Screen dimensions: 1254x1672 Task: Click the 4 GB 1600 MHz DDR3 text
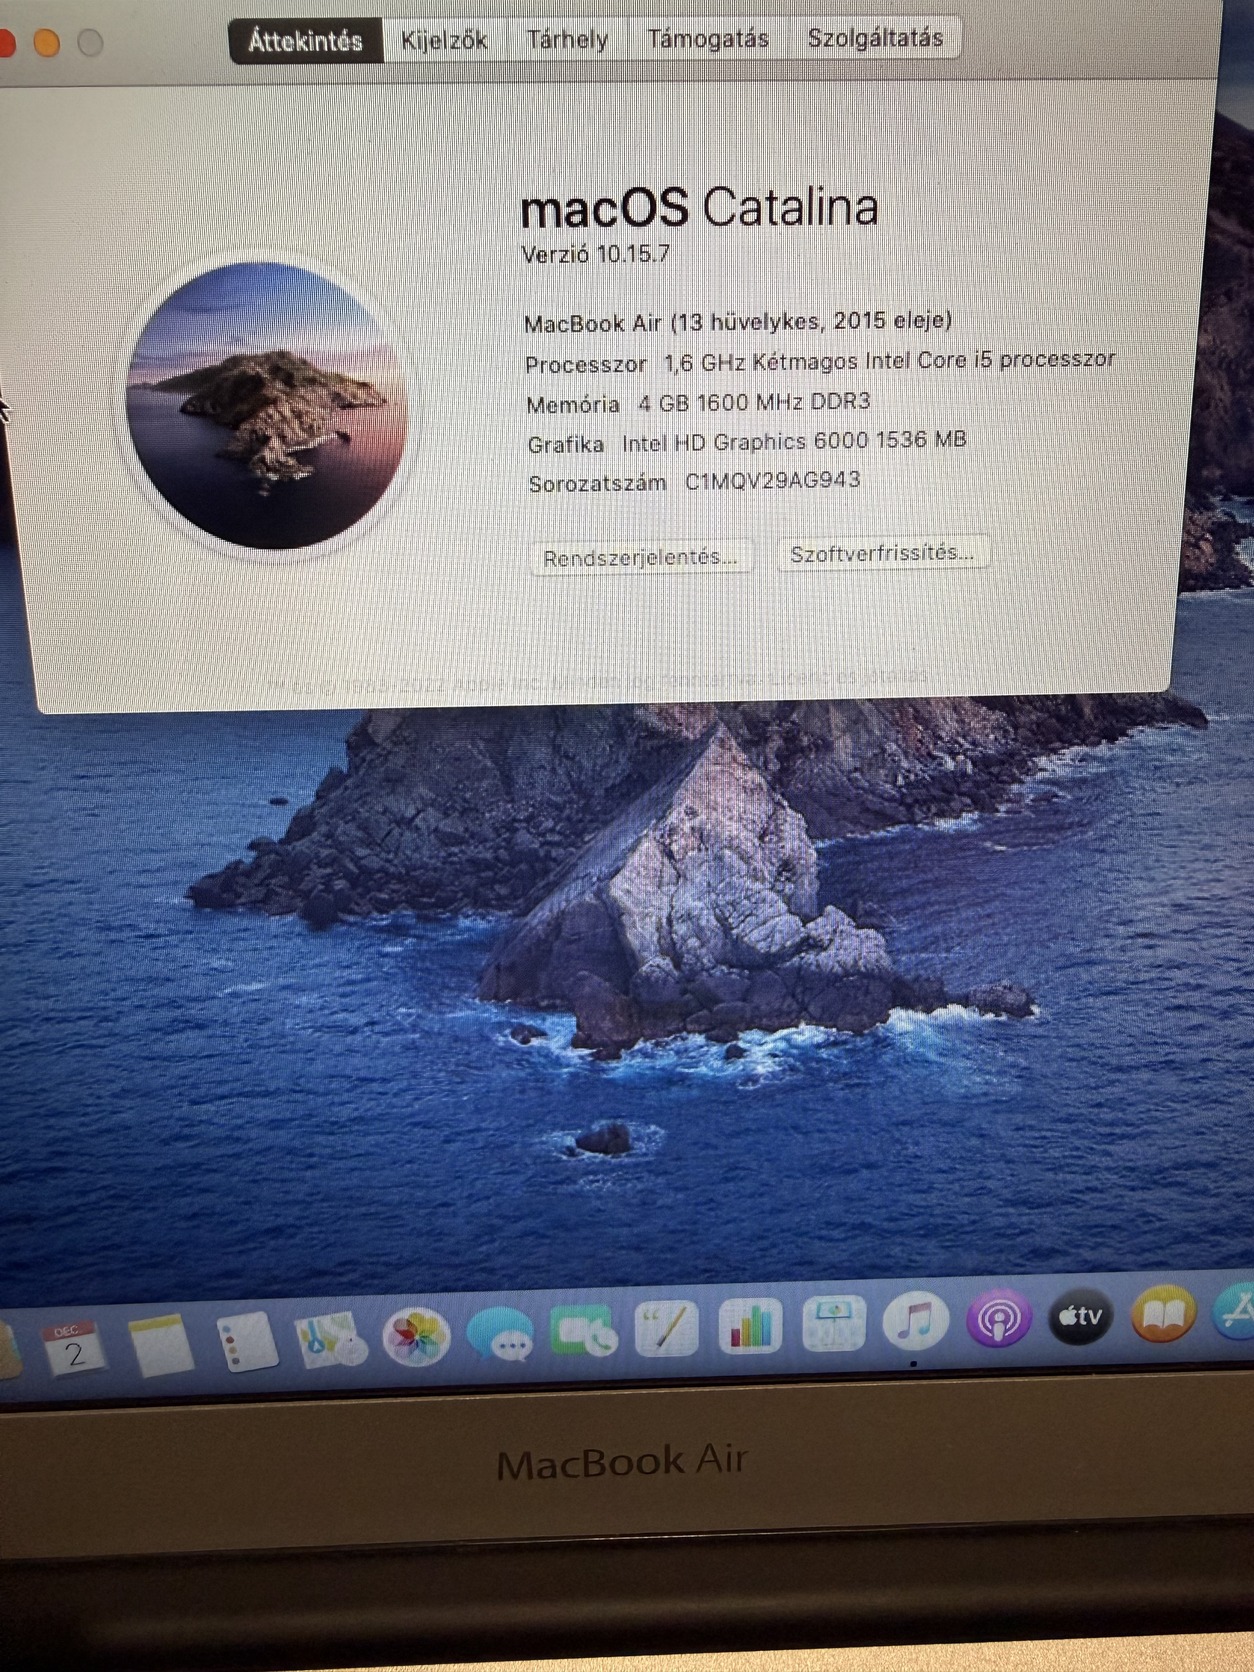754,402
